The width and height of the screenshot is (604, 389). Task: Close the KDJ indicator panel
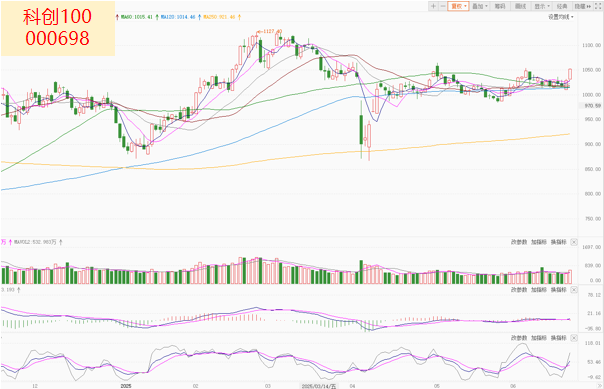pos(574,338)
